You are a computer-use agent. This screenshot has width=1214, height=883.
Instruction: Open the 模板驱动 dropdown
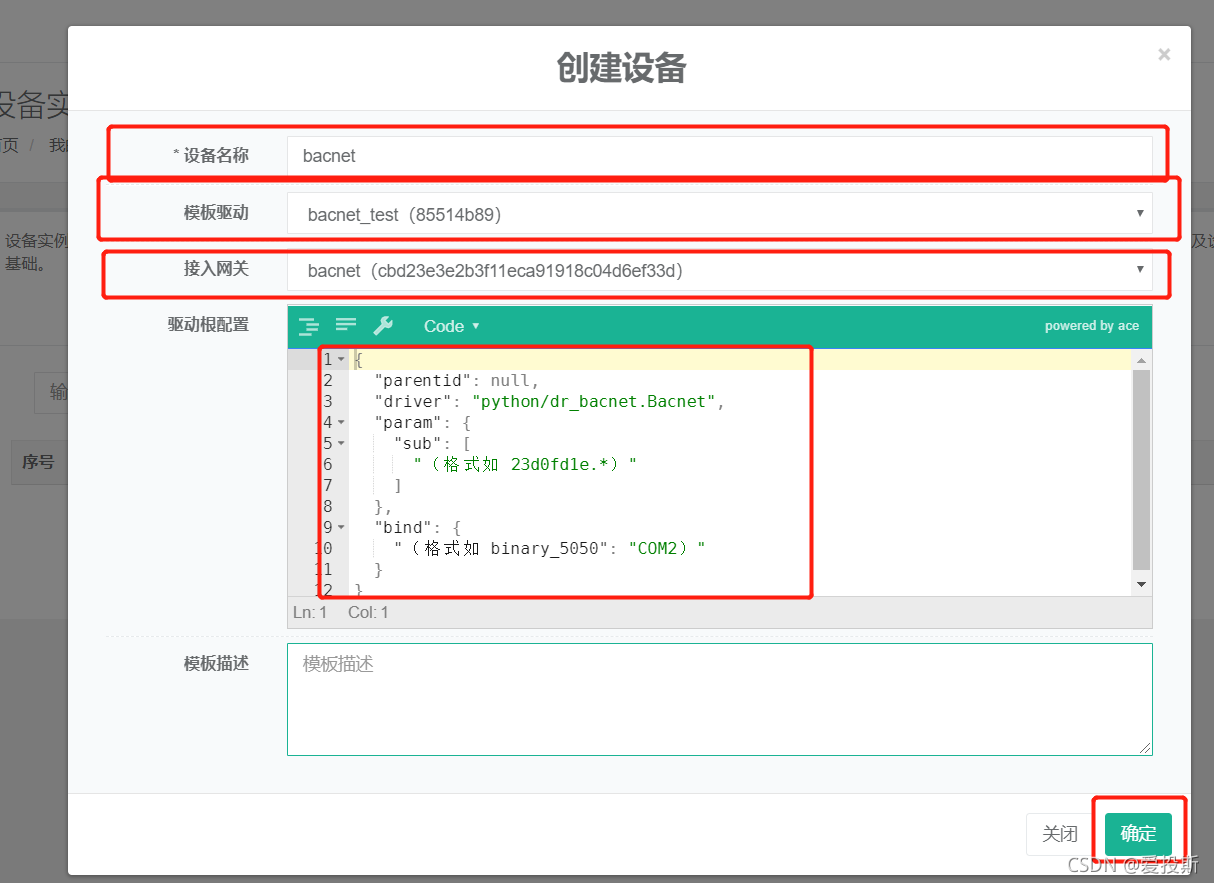tap(719, 214)
